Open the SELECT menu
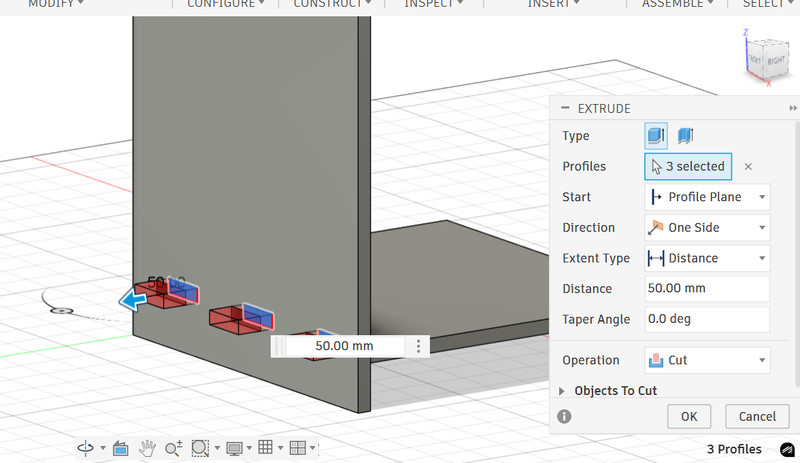Viewport: 800px width, 463px height. click(x=768, y=4)
